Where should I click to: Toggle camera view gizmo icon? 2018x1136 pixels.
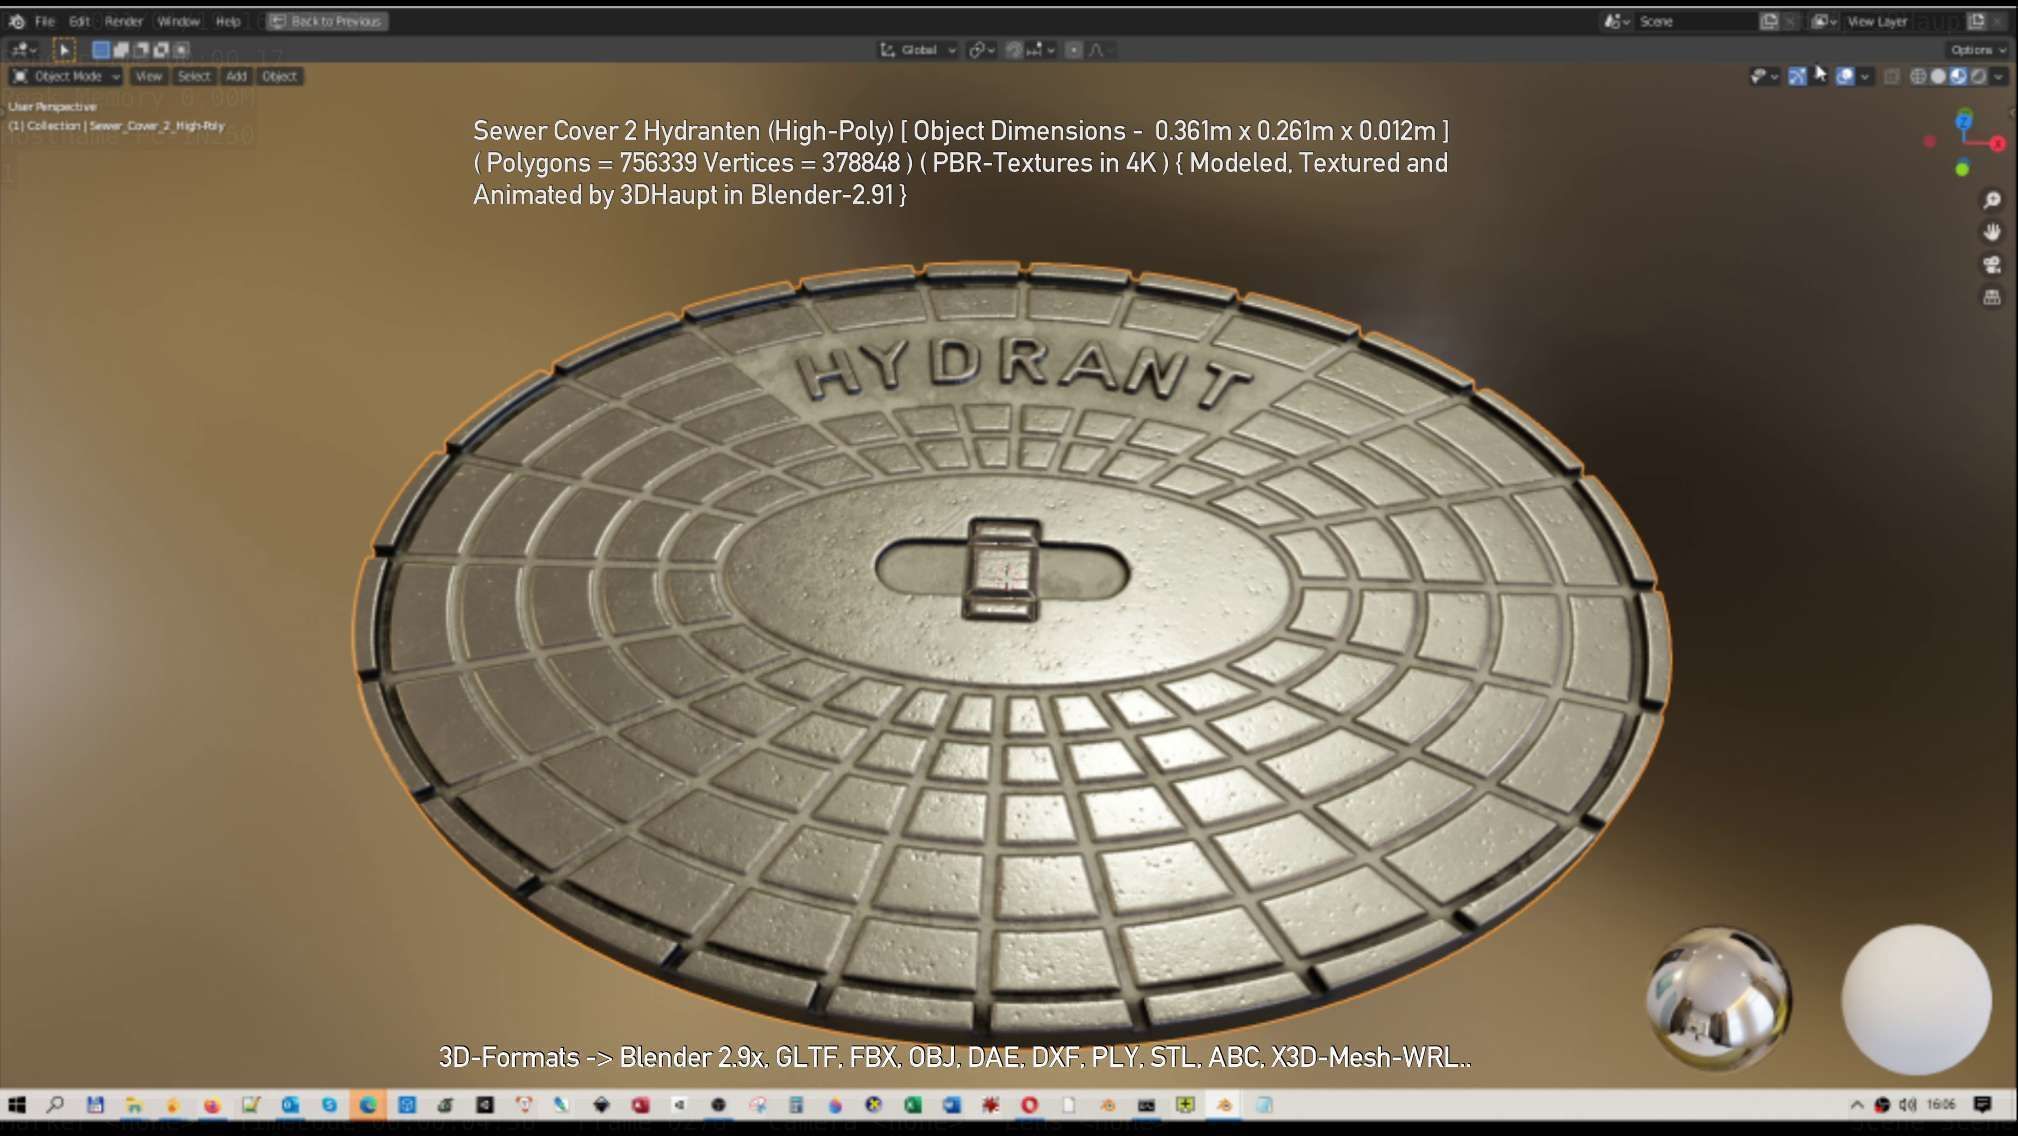click(x=1992, y=265)
